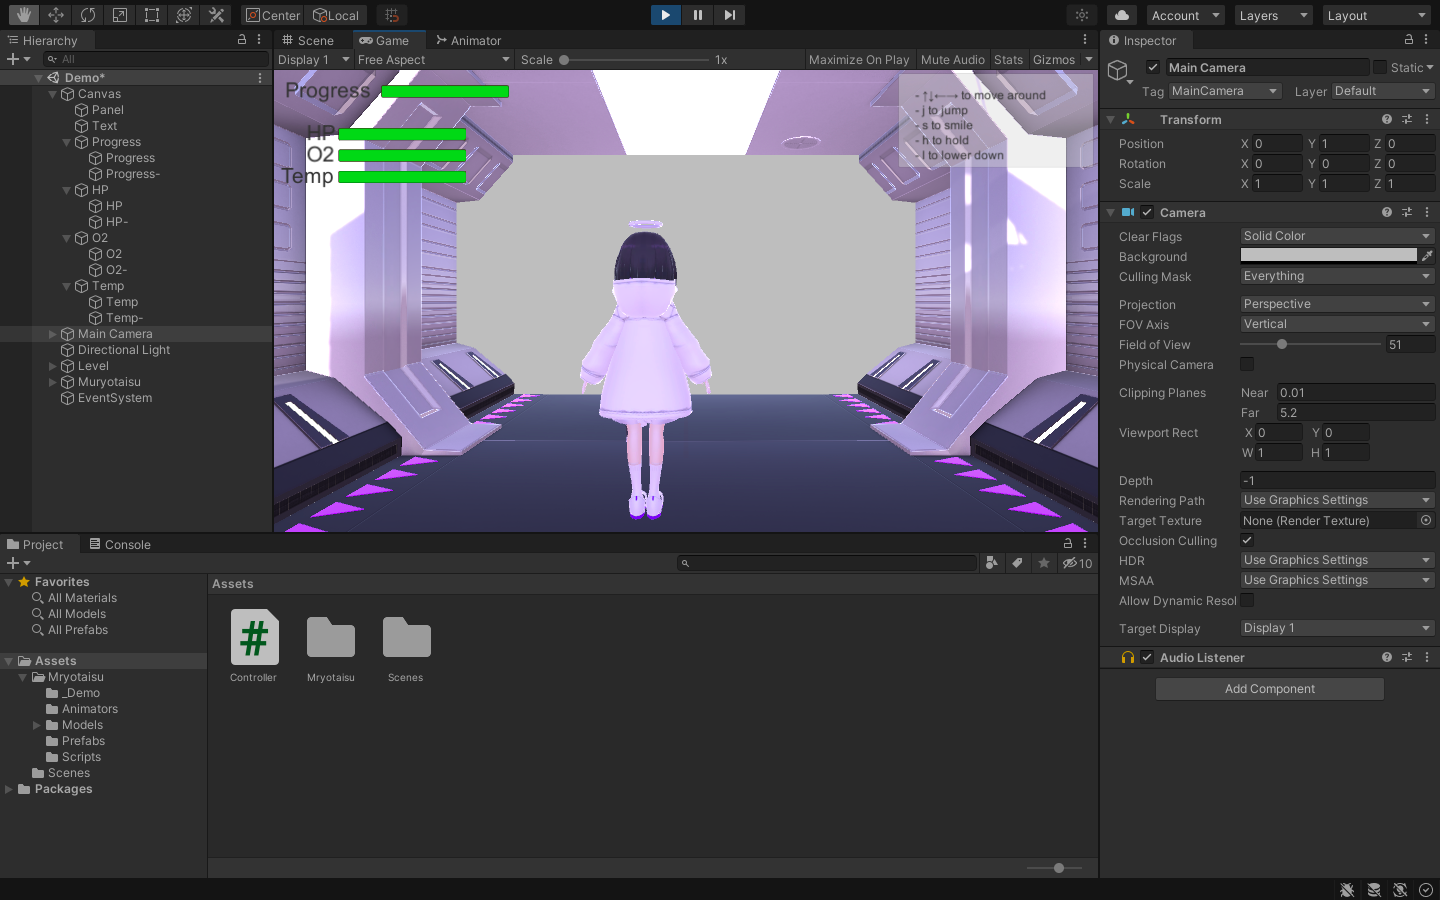Open the Clear Flags dropdown
The image size is (1440, 900).
[x=1337, y=236]
